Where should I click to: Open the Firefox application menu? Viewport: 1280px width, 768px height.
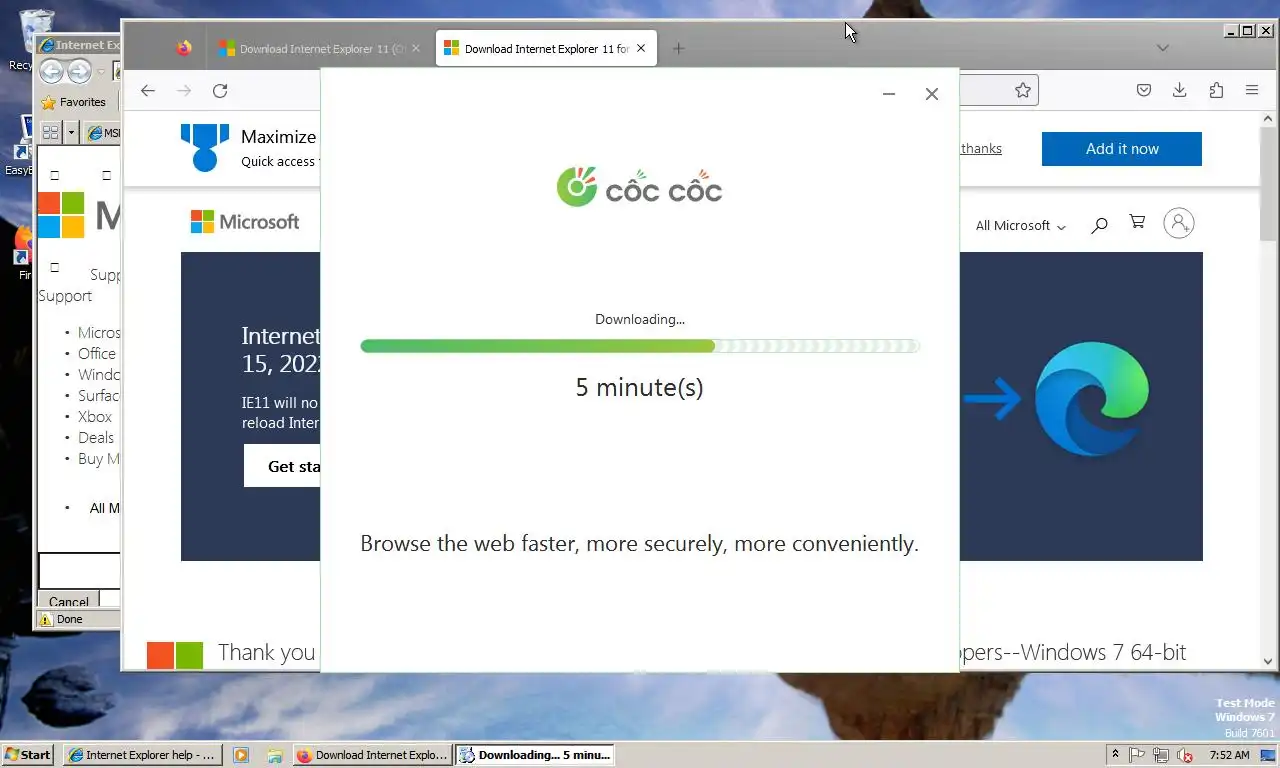[1252, 90]
